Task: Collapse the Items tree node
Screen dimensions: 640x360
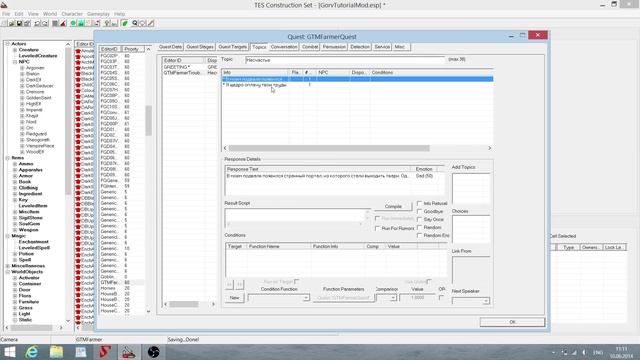Action: [8, 158]
